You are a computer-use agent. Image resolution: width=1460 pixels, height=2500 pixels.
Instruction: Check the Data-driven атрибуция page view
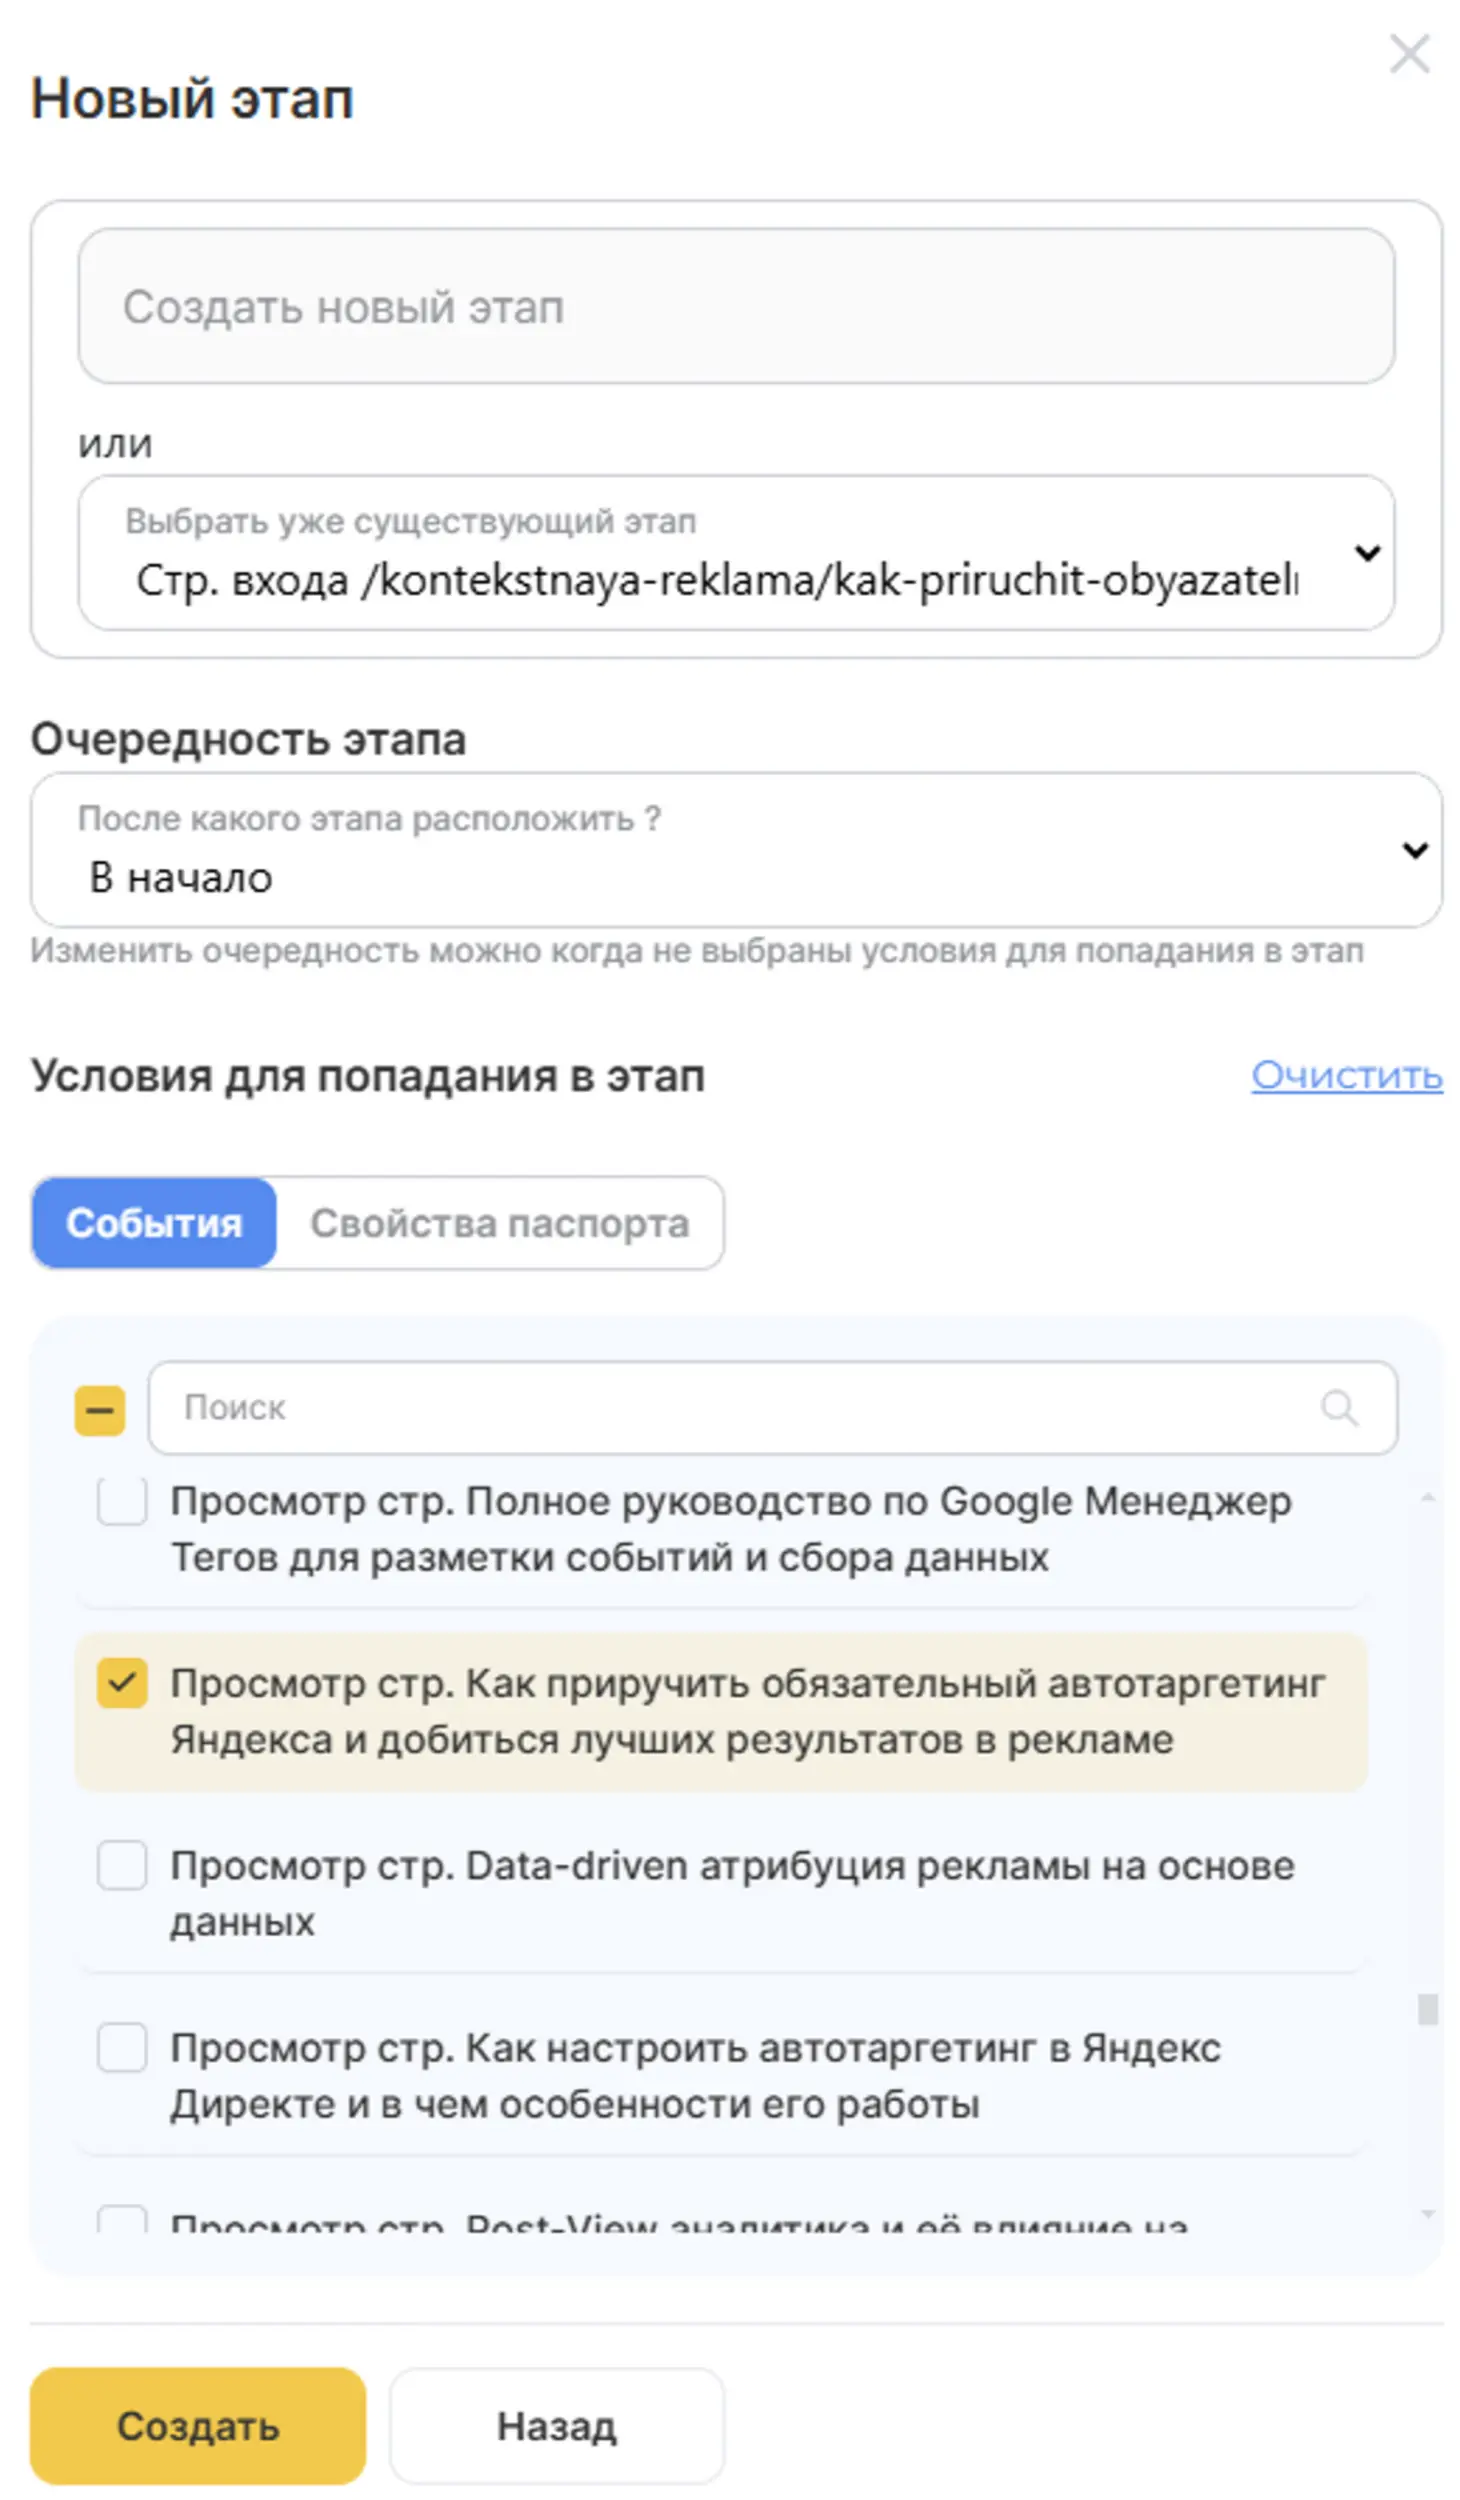(x=122, y=1864)
